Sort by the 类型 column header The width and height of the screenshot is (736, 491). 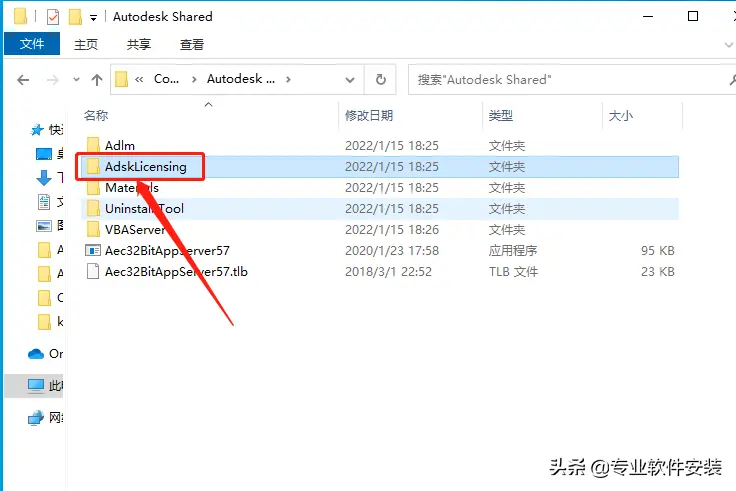click(x=500, y=115)
